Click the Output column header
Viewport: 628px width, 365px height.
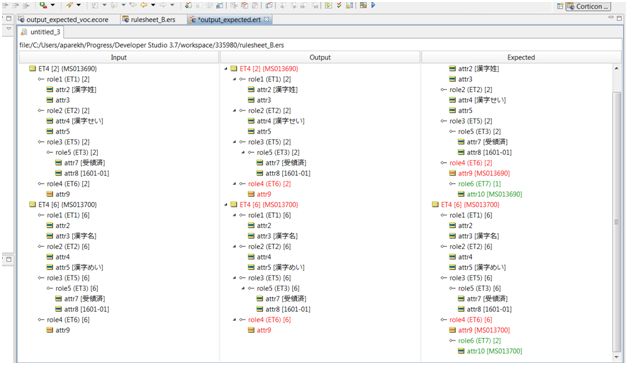tap(320, 57)
